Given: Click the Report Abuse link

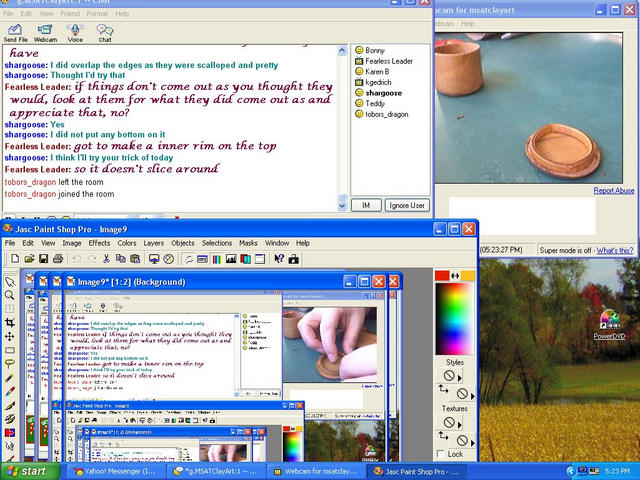Looking at the screenshot, I should coord(613,190).
